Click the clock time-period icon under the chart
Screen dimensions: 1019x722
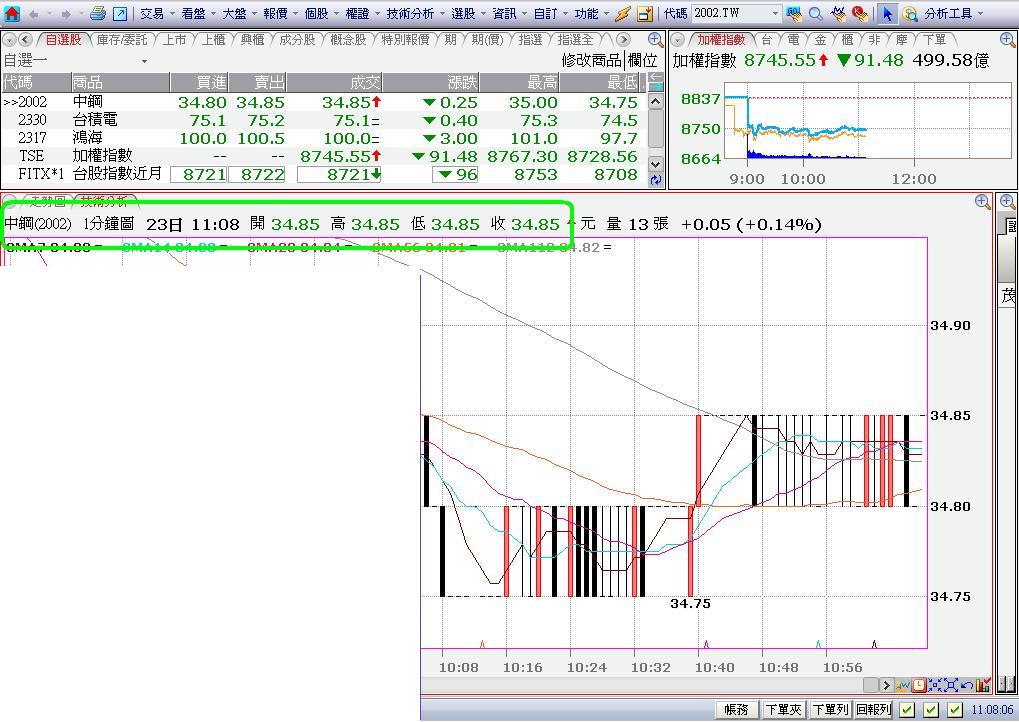(x=919, y=685)
